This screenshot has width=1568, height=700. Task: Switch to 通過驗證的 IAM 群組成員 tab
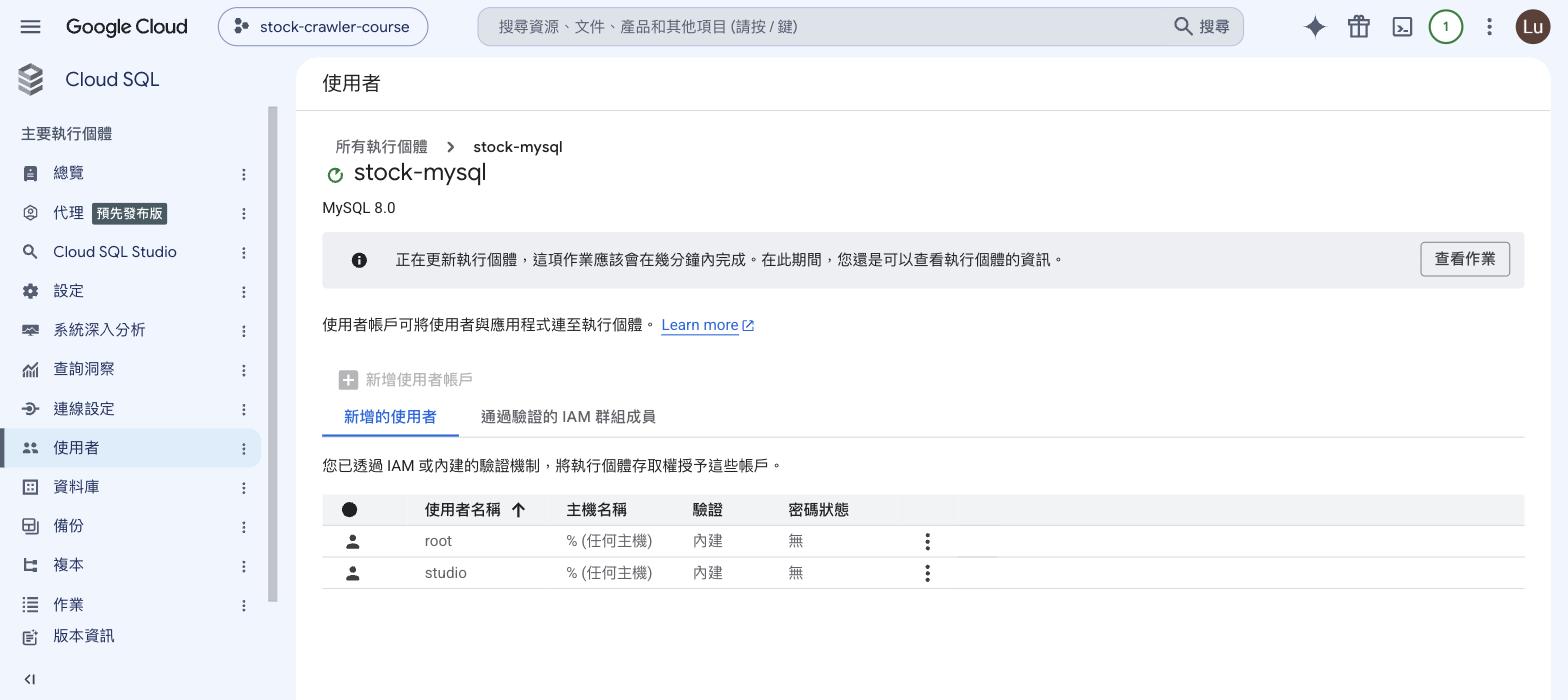(x=568, y=417)
